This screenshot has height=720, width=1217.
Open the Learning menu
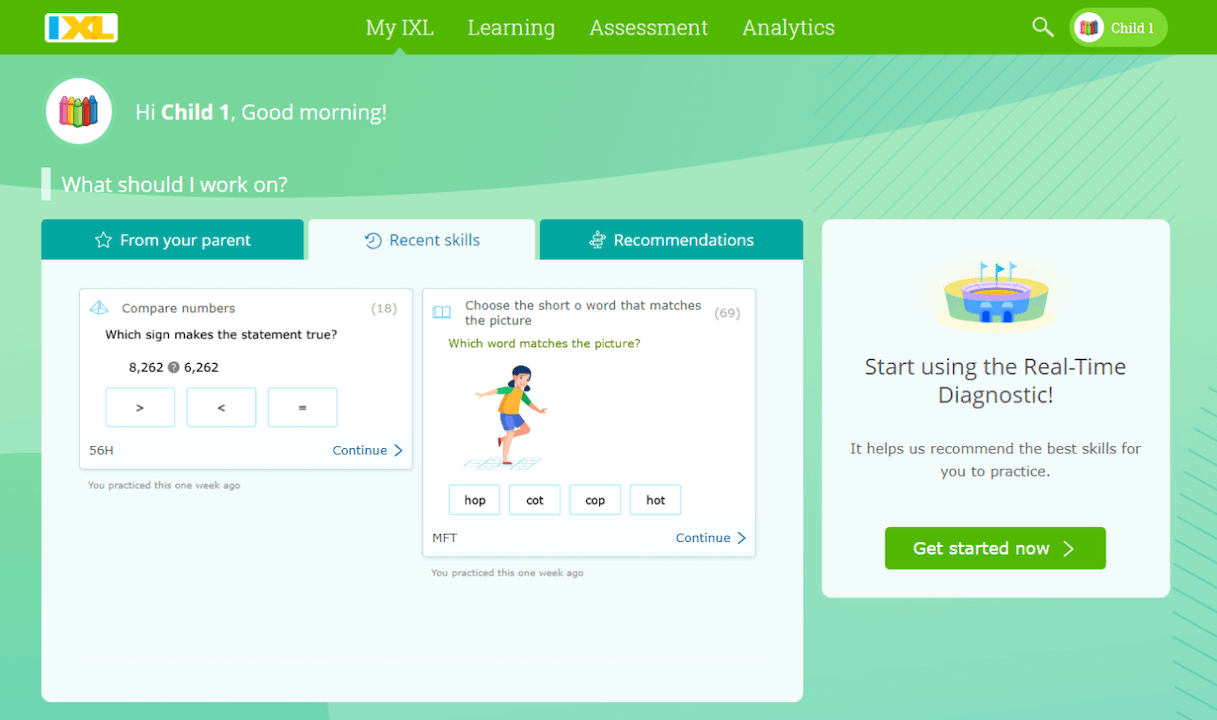click(511, 28)
